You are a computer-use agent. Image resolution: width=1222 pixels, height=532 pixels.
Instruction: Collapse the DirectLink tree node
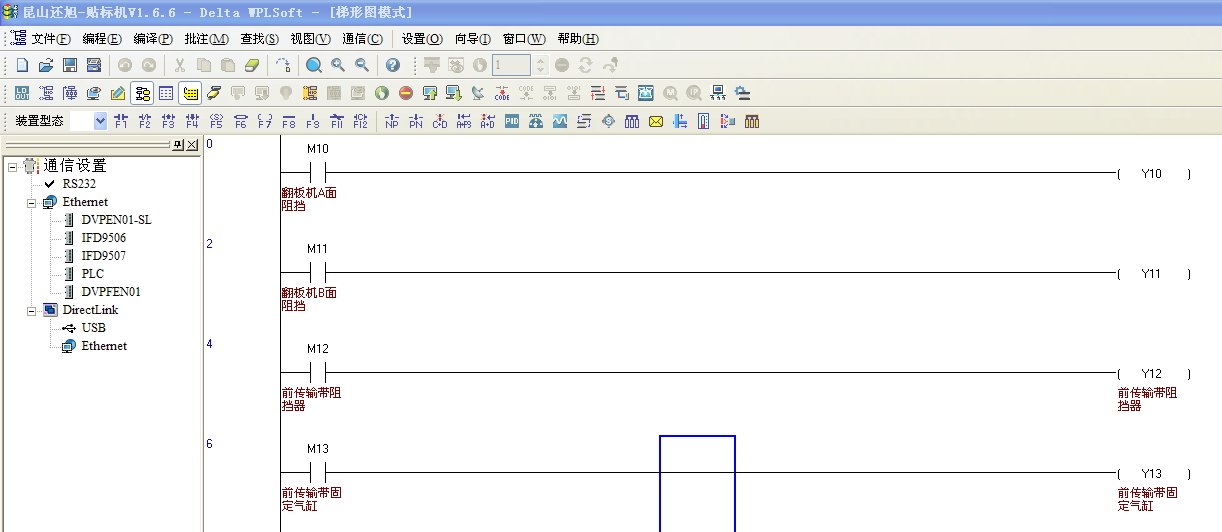(32, 310)
